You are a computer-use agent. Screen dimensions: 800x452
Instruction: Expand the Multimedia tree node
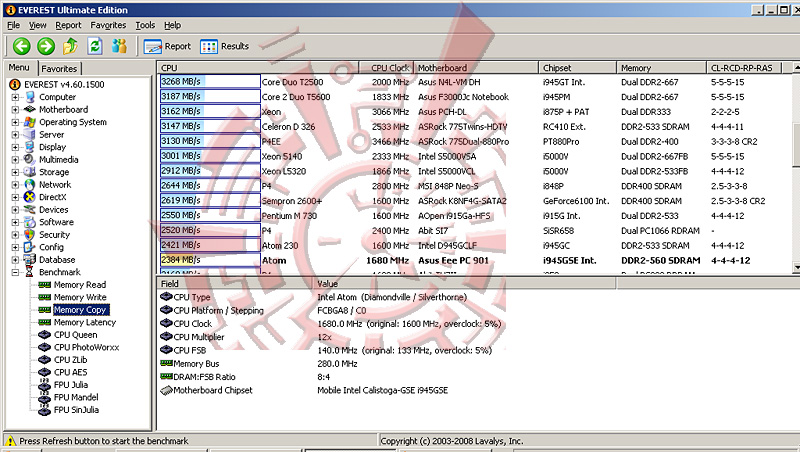tap(15, 160)
